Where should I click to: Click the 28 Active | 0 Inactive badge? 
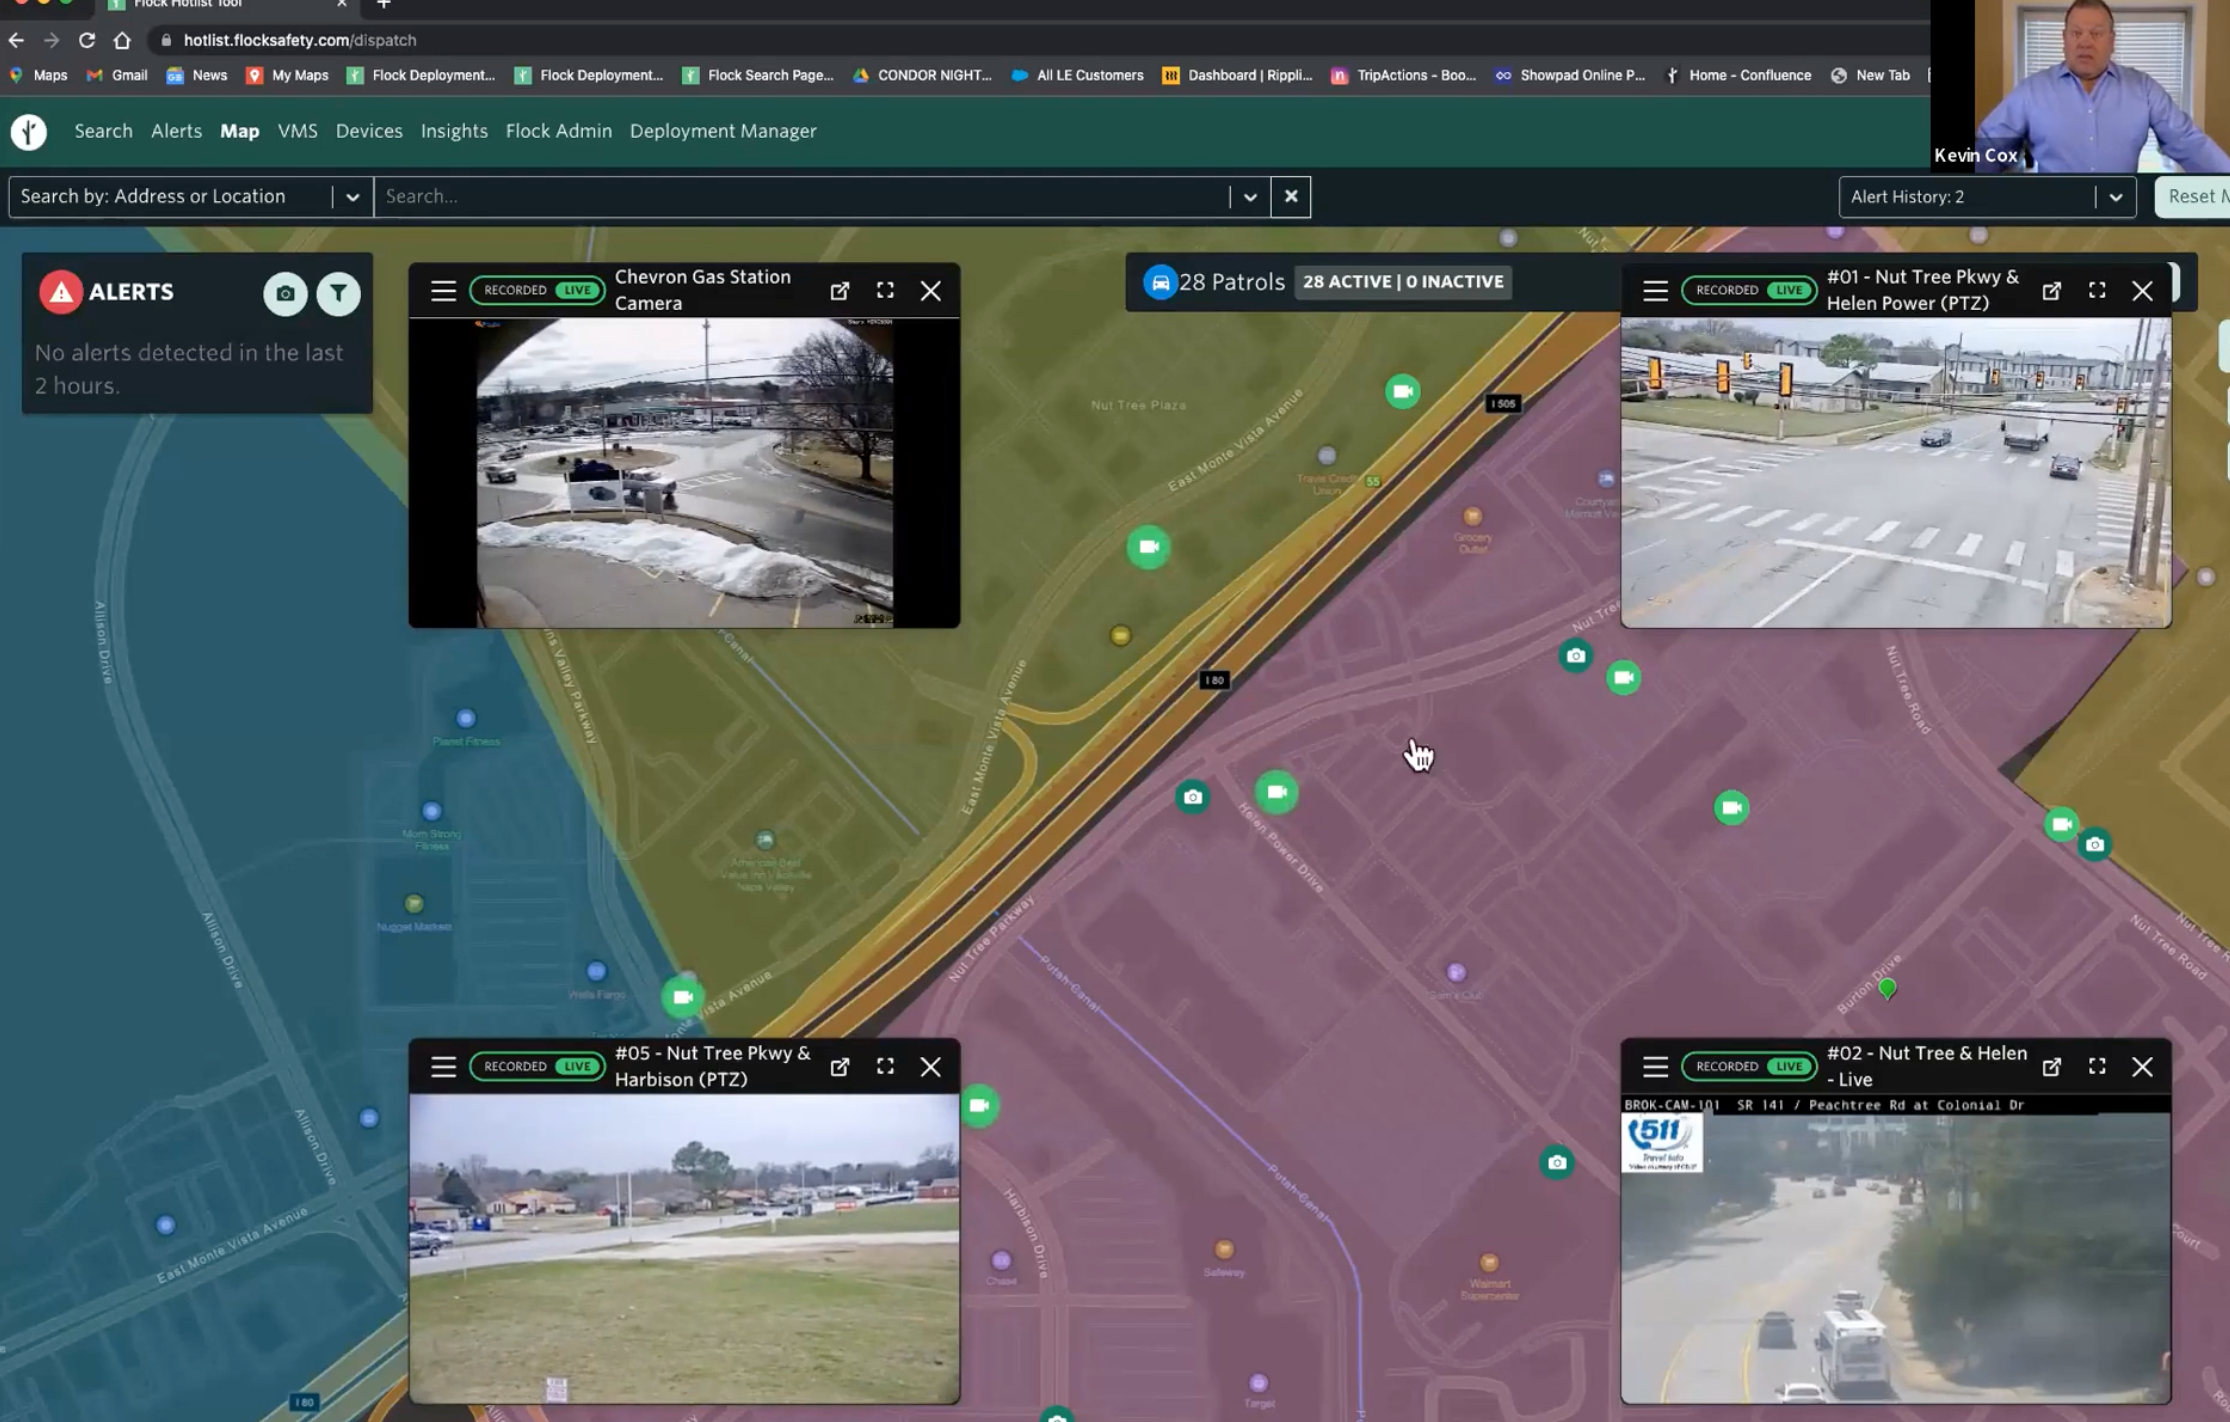coord(1402,282)
